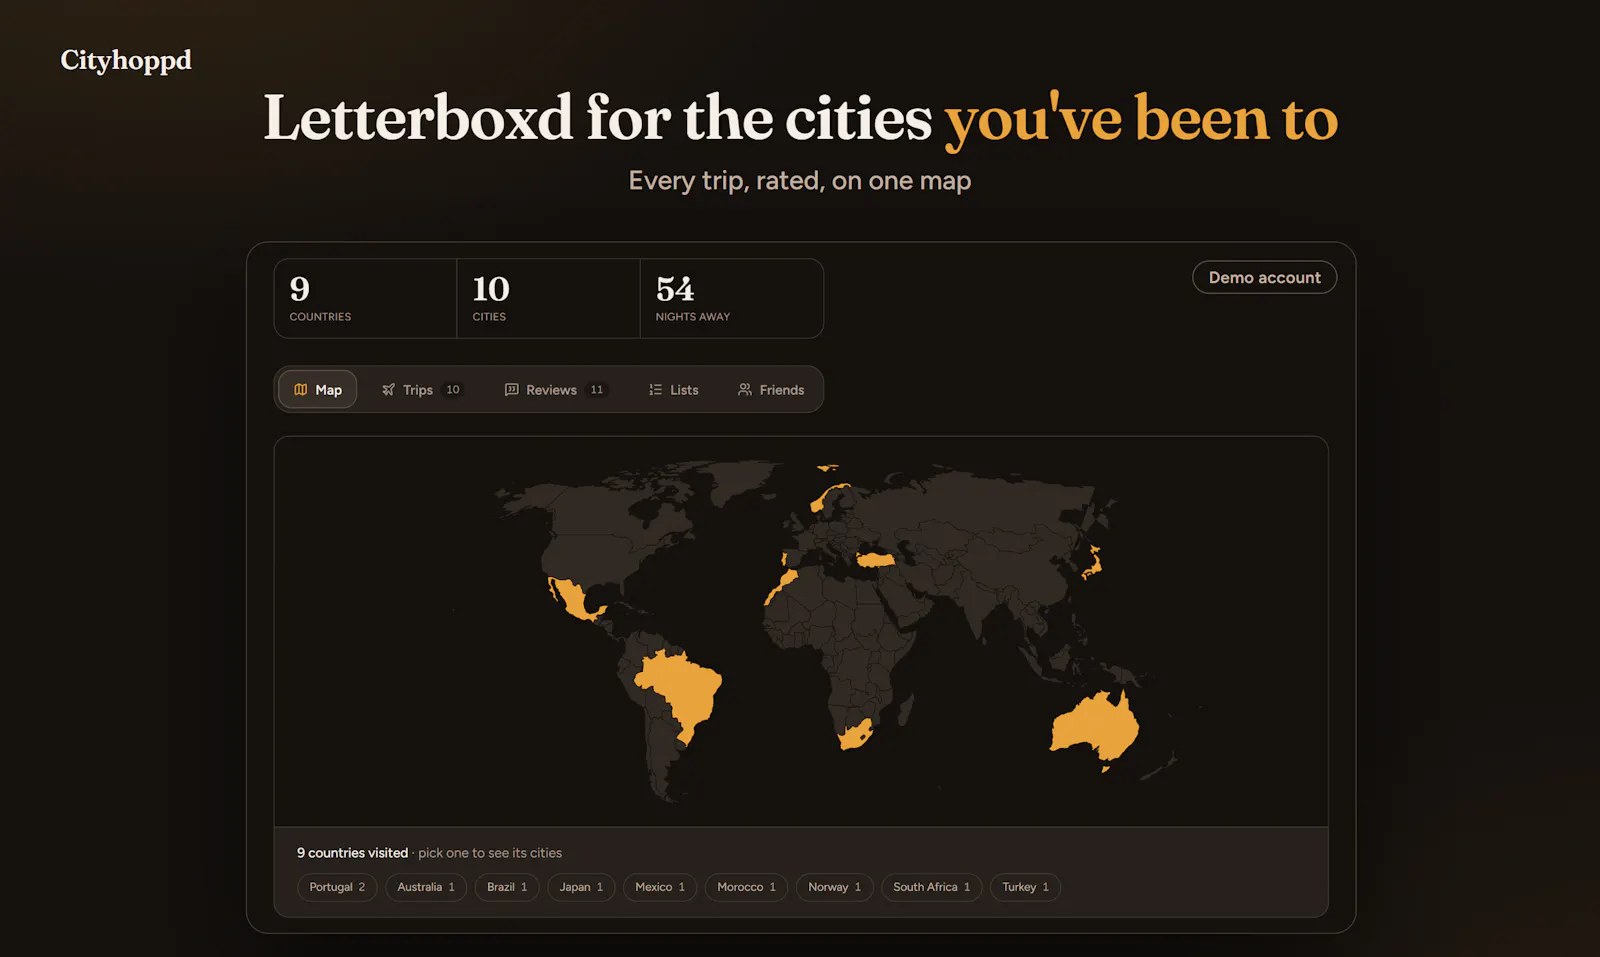The height and width of the screenshot is (957, 1600).
Task: Click the '9 countries visited' text
Action: pyautogui.click(x=352, y=853)
